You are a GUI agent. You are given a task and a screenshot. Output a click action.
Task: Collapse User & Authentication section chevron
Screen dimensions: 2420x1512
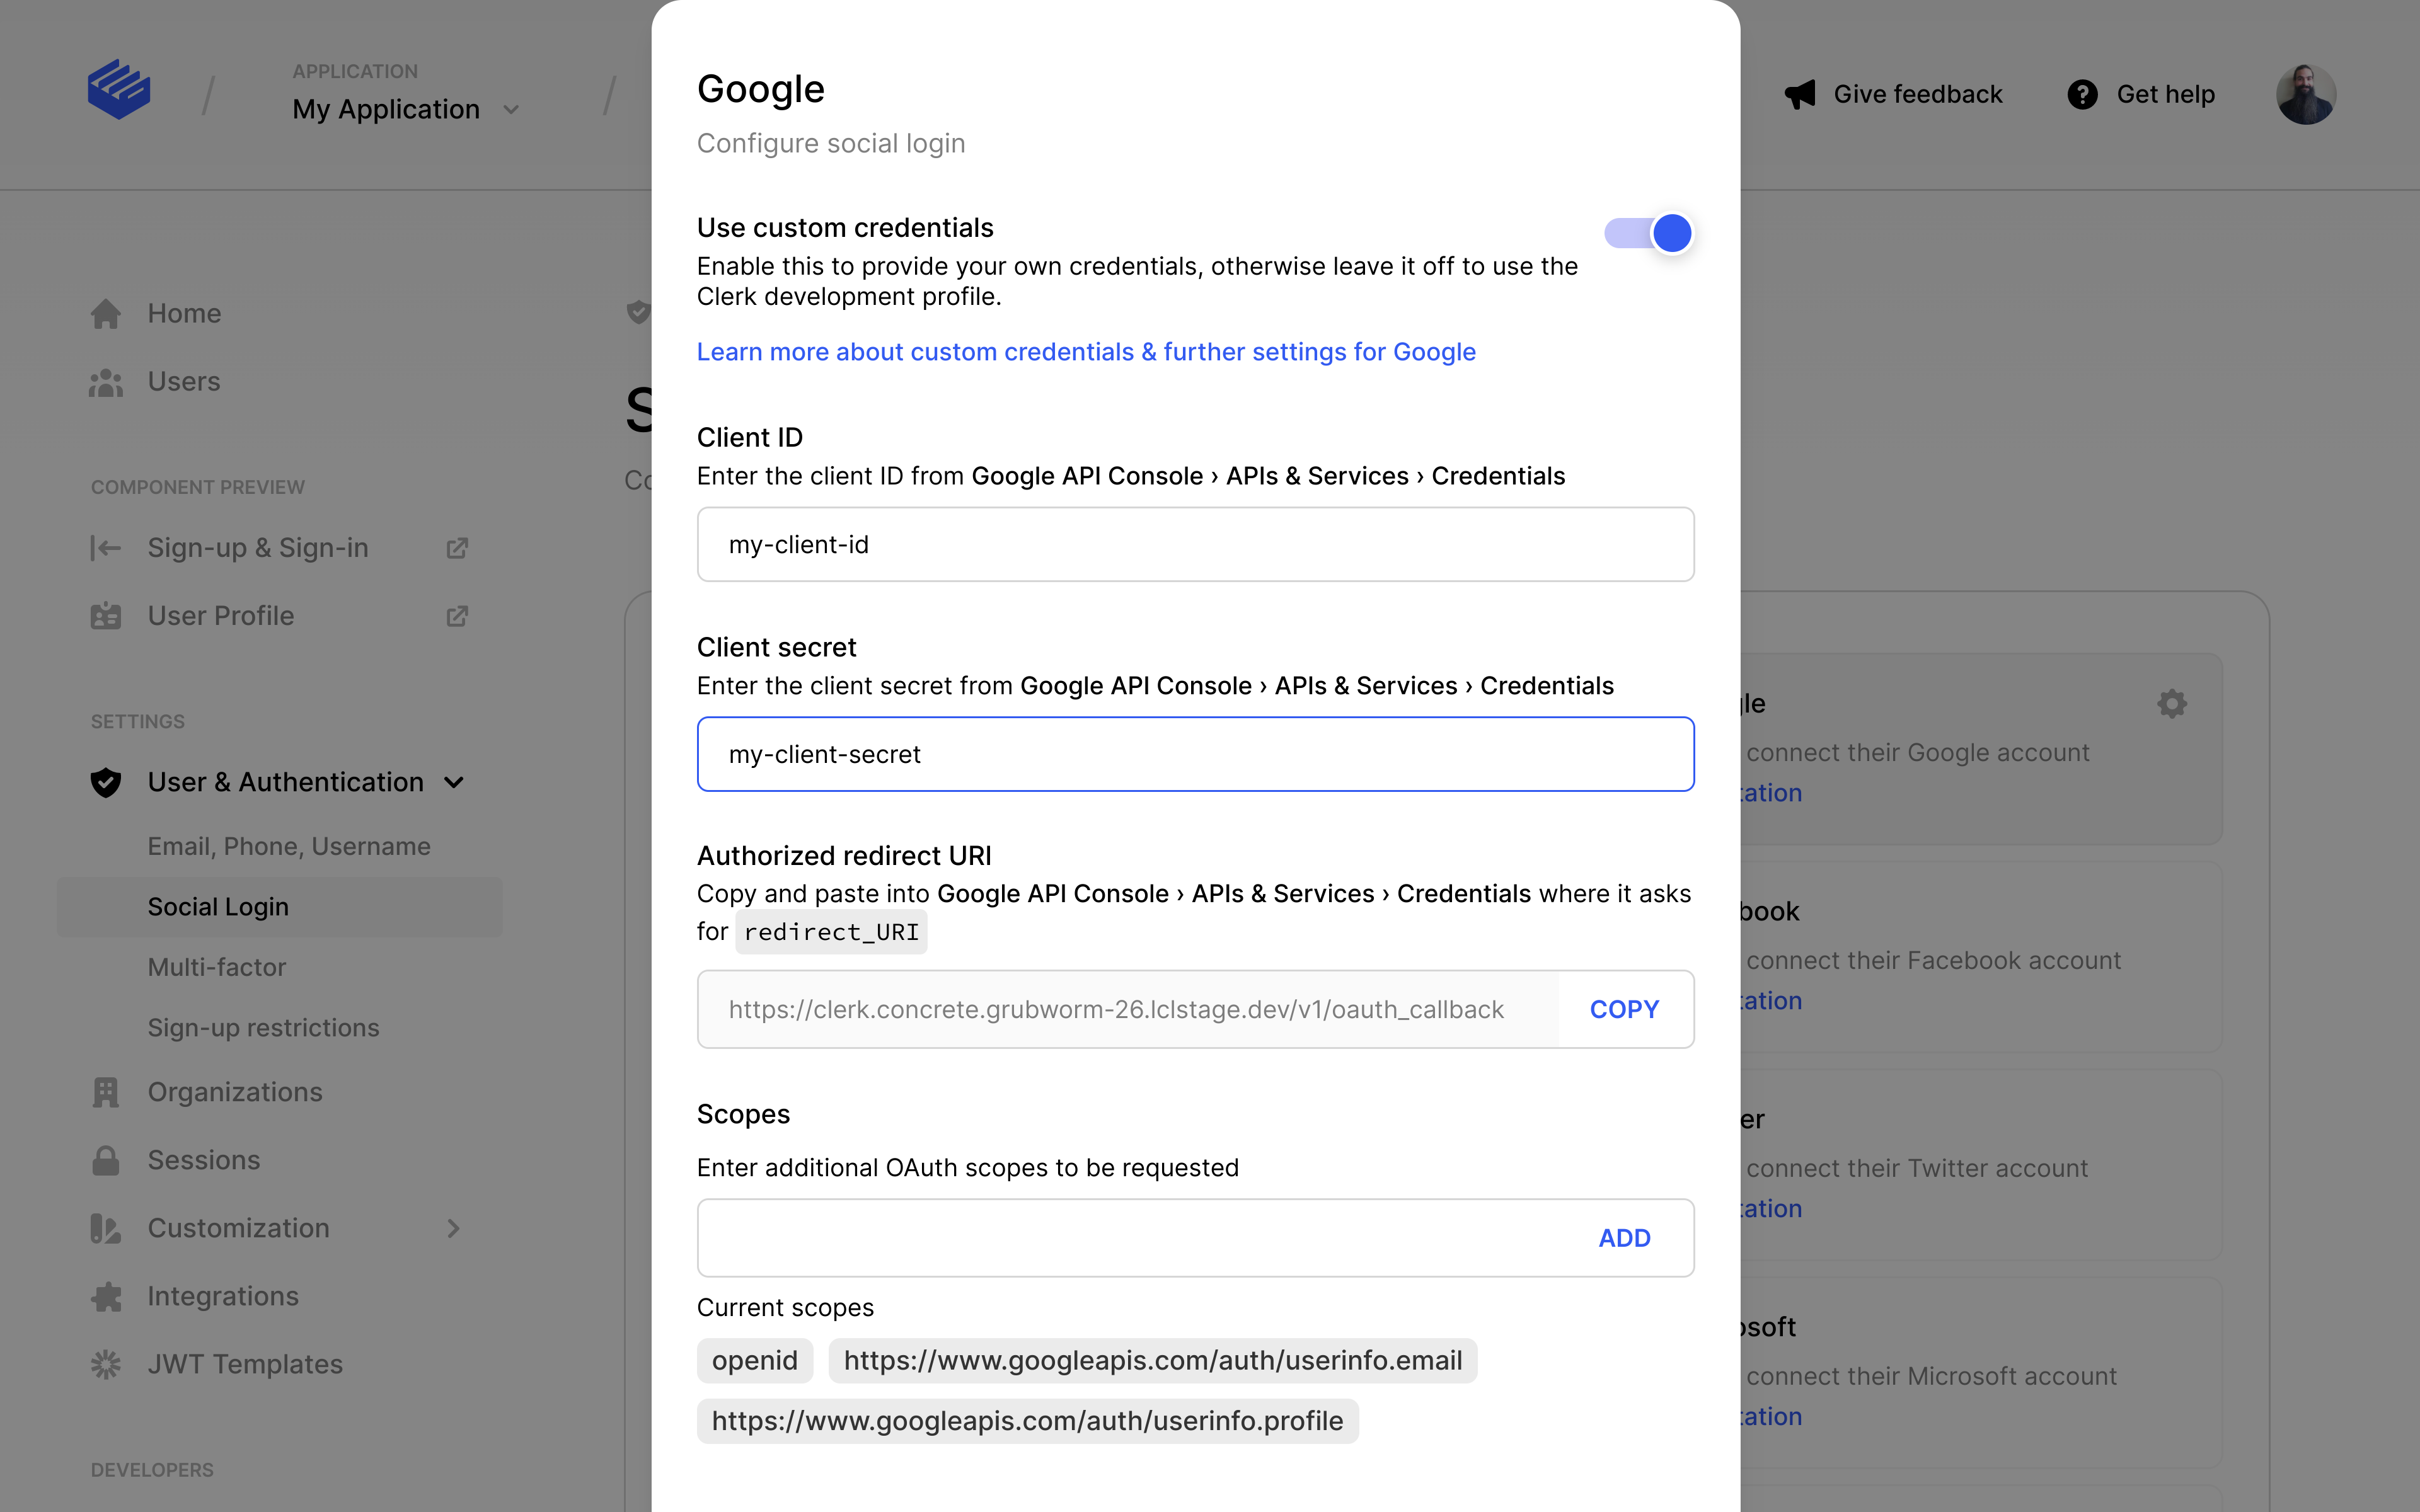[454, 782]
